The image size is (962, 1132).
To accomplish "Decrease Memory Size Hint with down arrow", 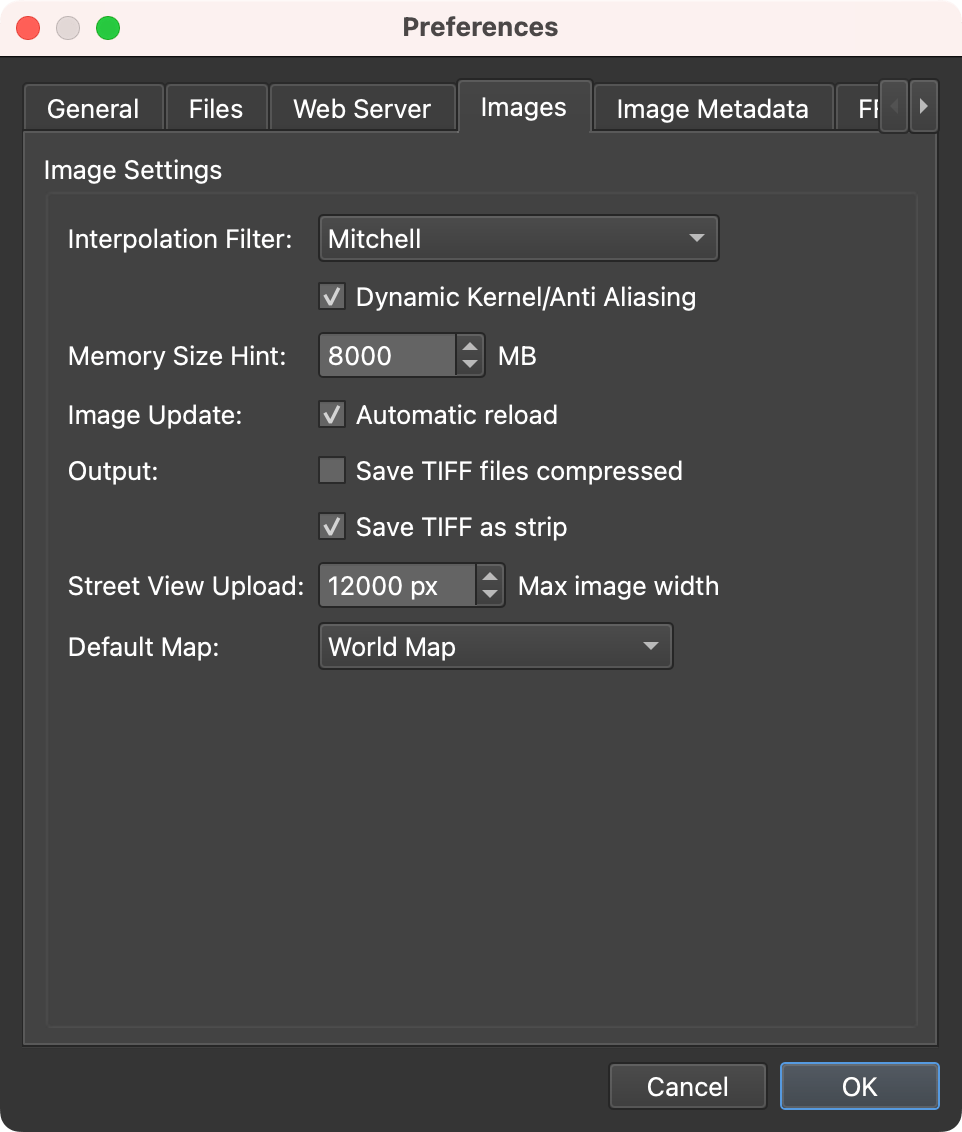I will (x=470, y=366).
